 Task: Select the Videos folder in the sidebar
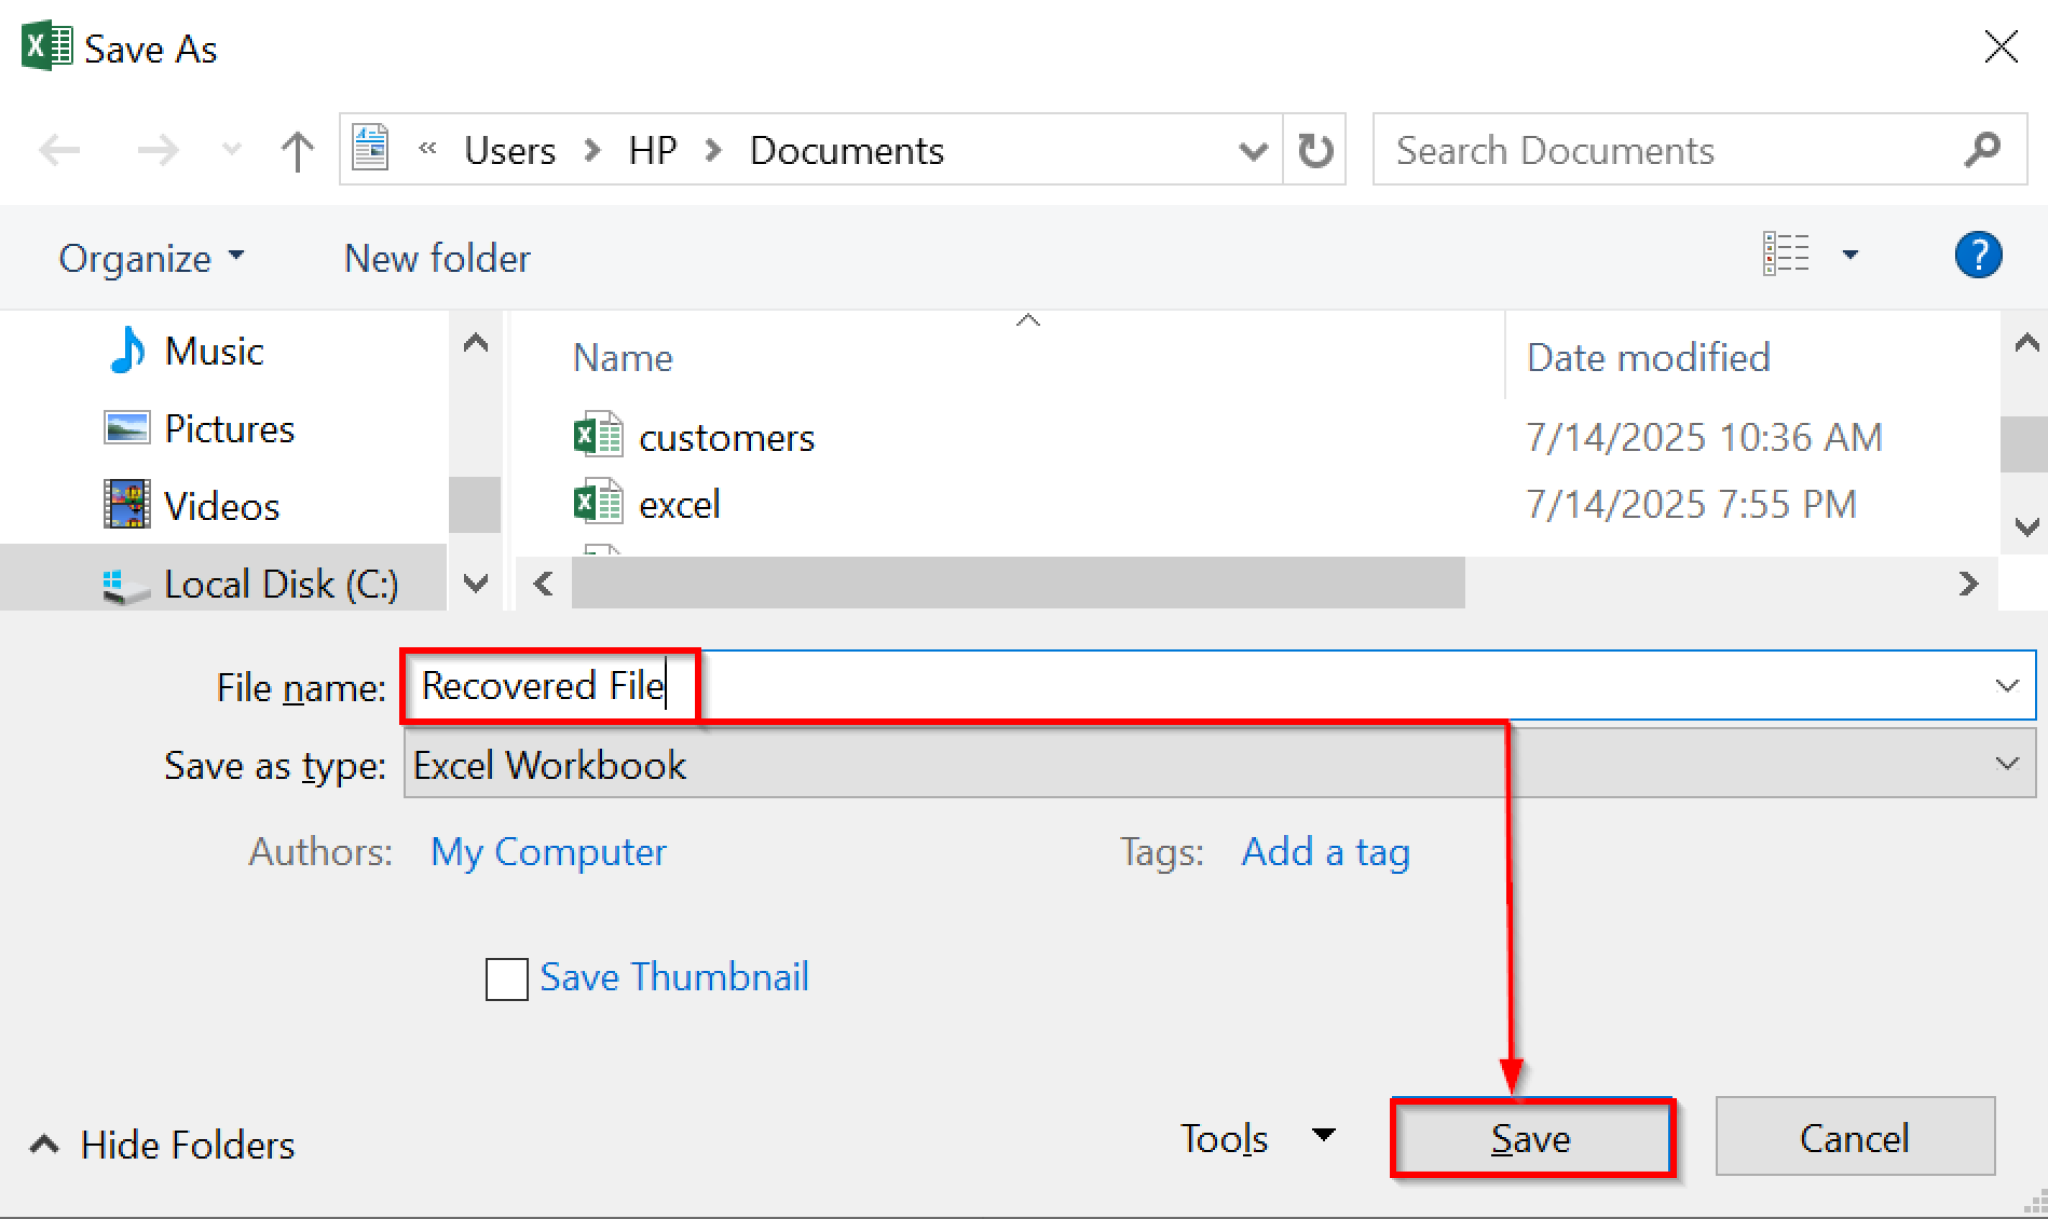[x=221, y=505]
